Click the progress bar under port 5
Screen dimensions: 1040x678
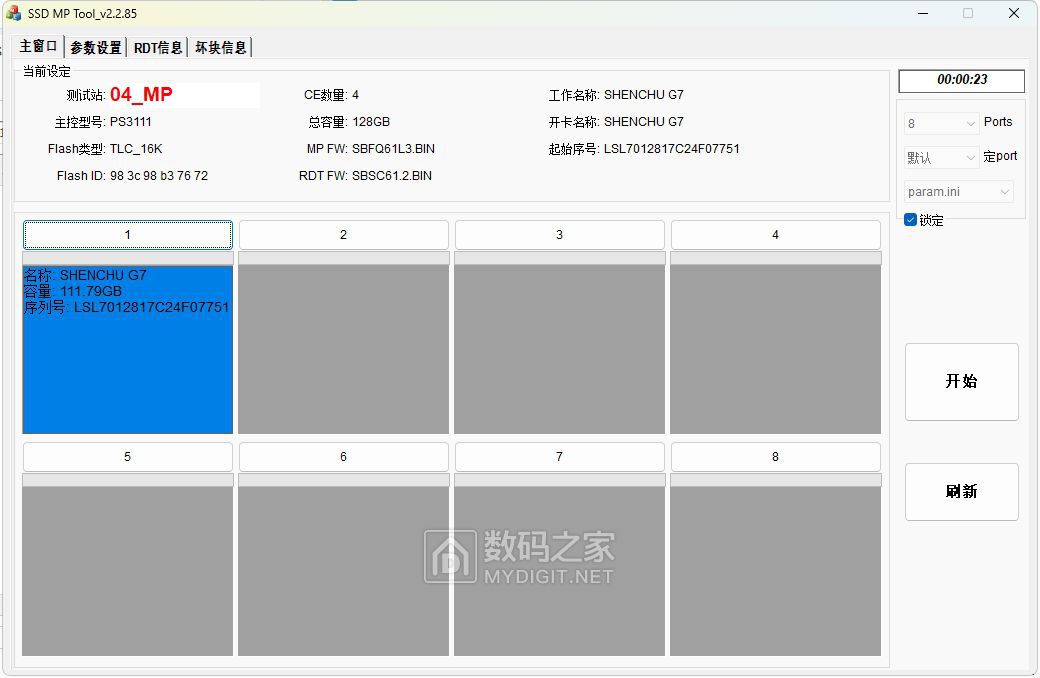pos(127,480)
